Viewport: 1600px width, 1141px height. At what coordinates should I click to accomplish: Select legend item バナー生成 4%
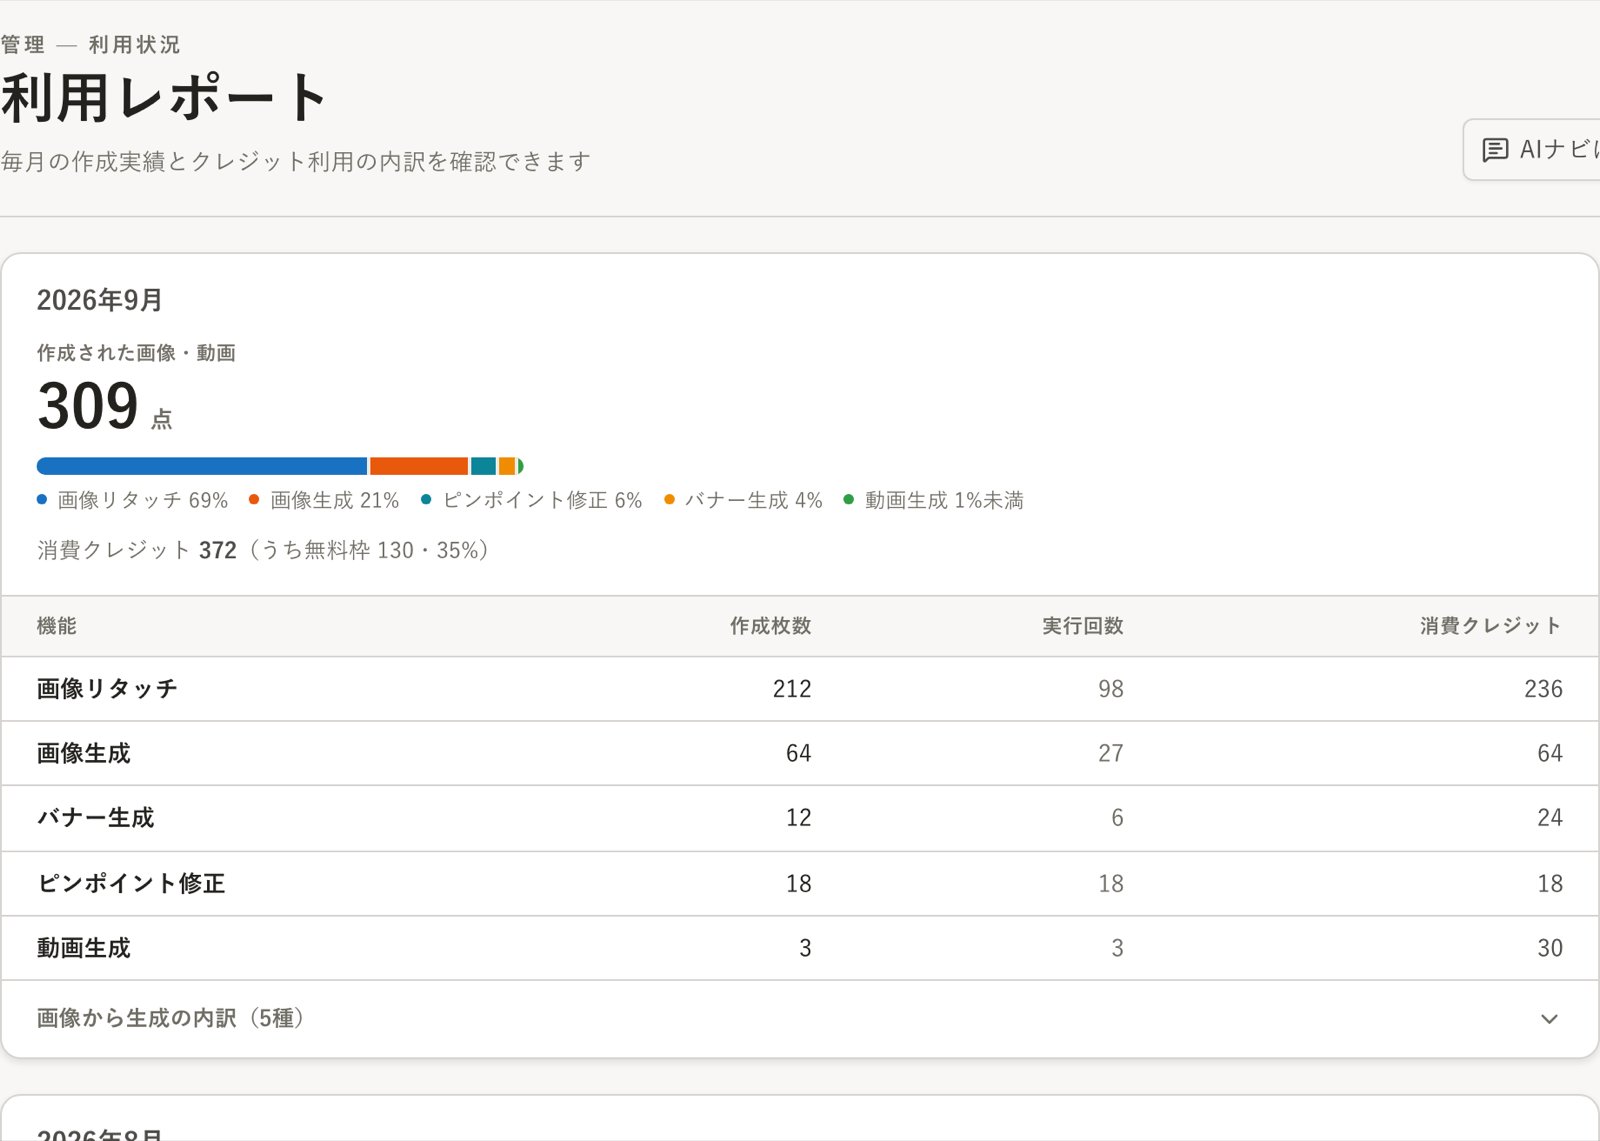[743, 500]
